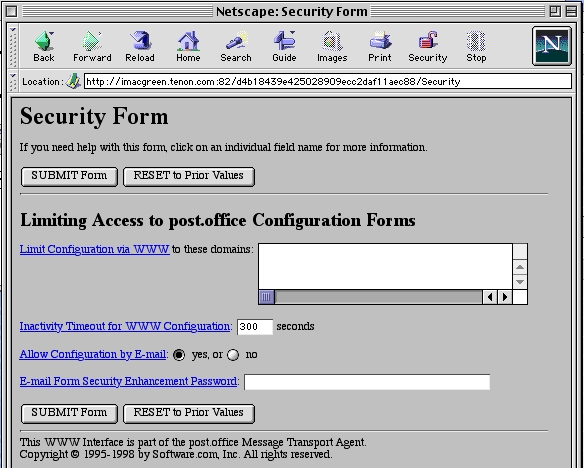
Task: Select no for Allow Configuration by E-mail
Action: [x=233, y=355]
